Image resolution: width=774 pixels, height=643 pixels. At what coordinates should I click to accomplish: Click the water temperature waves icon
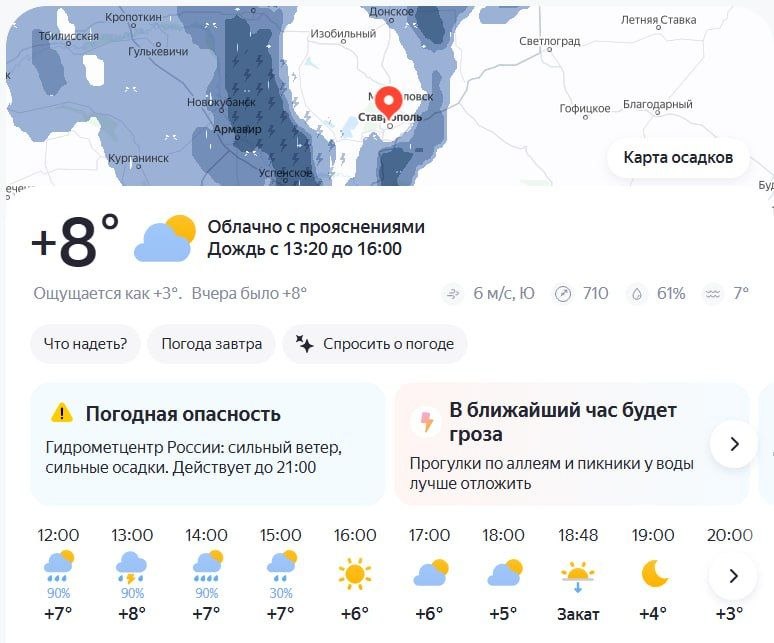pyautogui.click(x=713, y=294)
